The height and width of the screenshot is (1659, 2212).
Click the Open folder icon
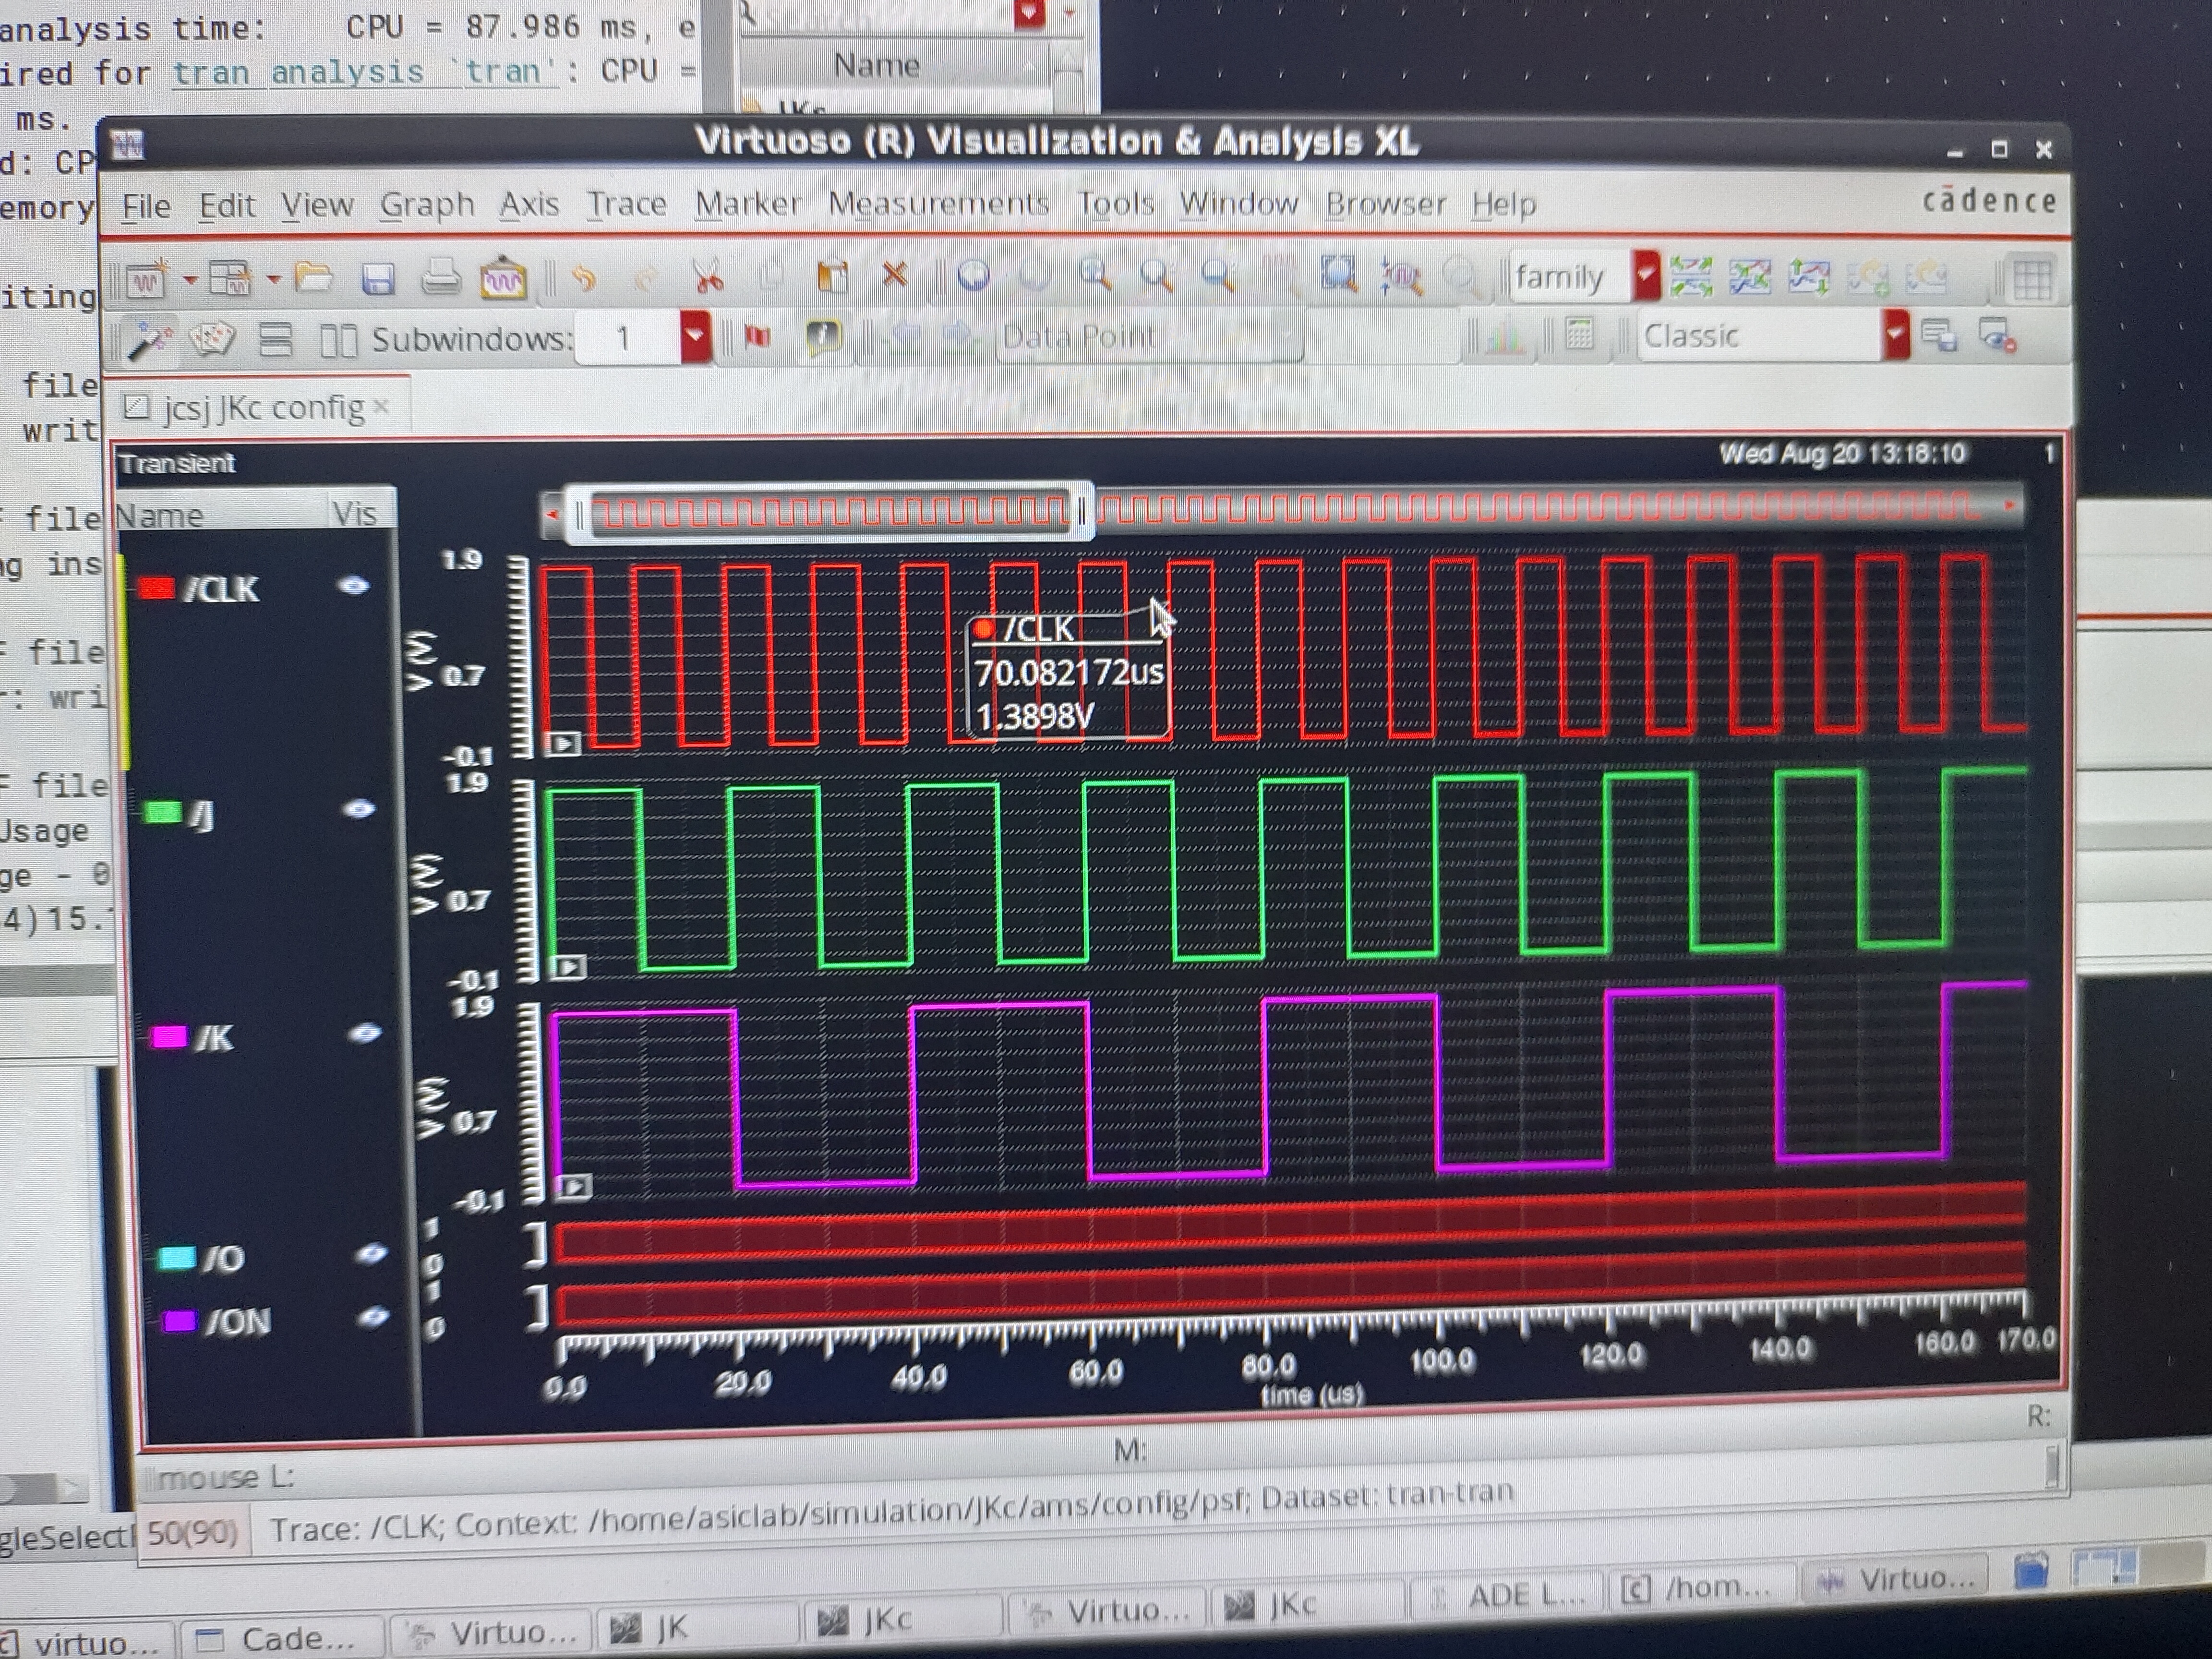(x=314, y=278)
